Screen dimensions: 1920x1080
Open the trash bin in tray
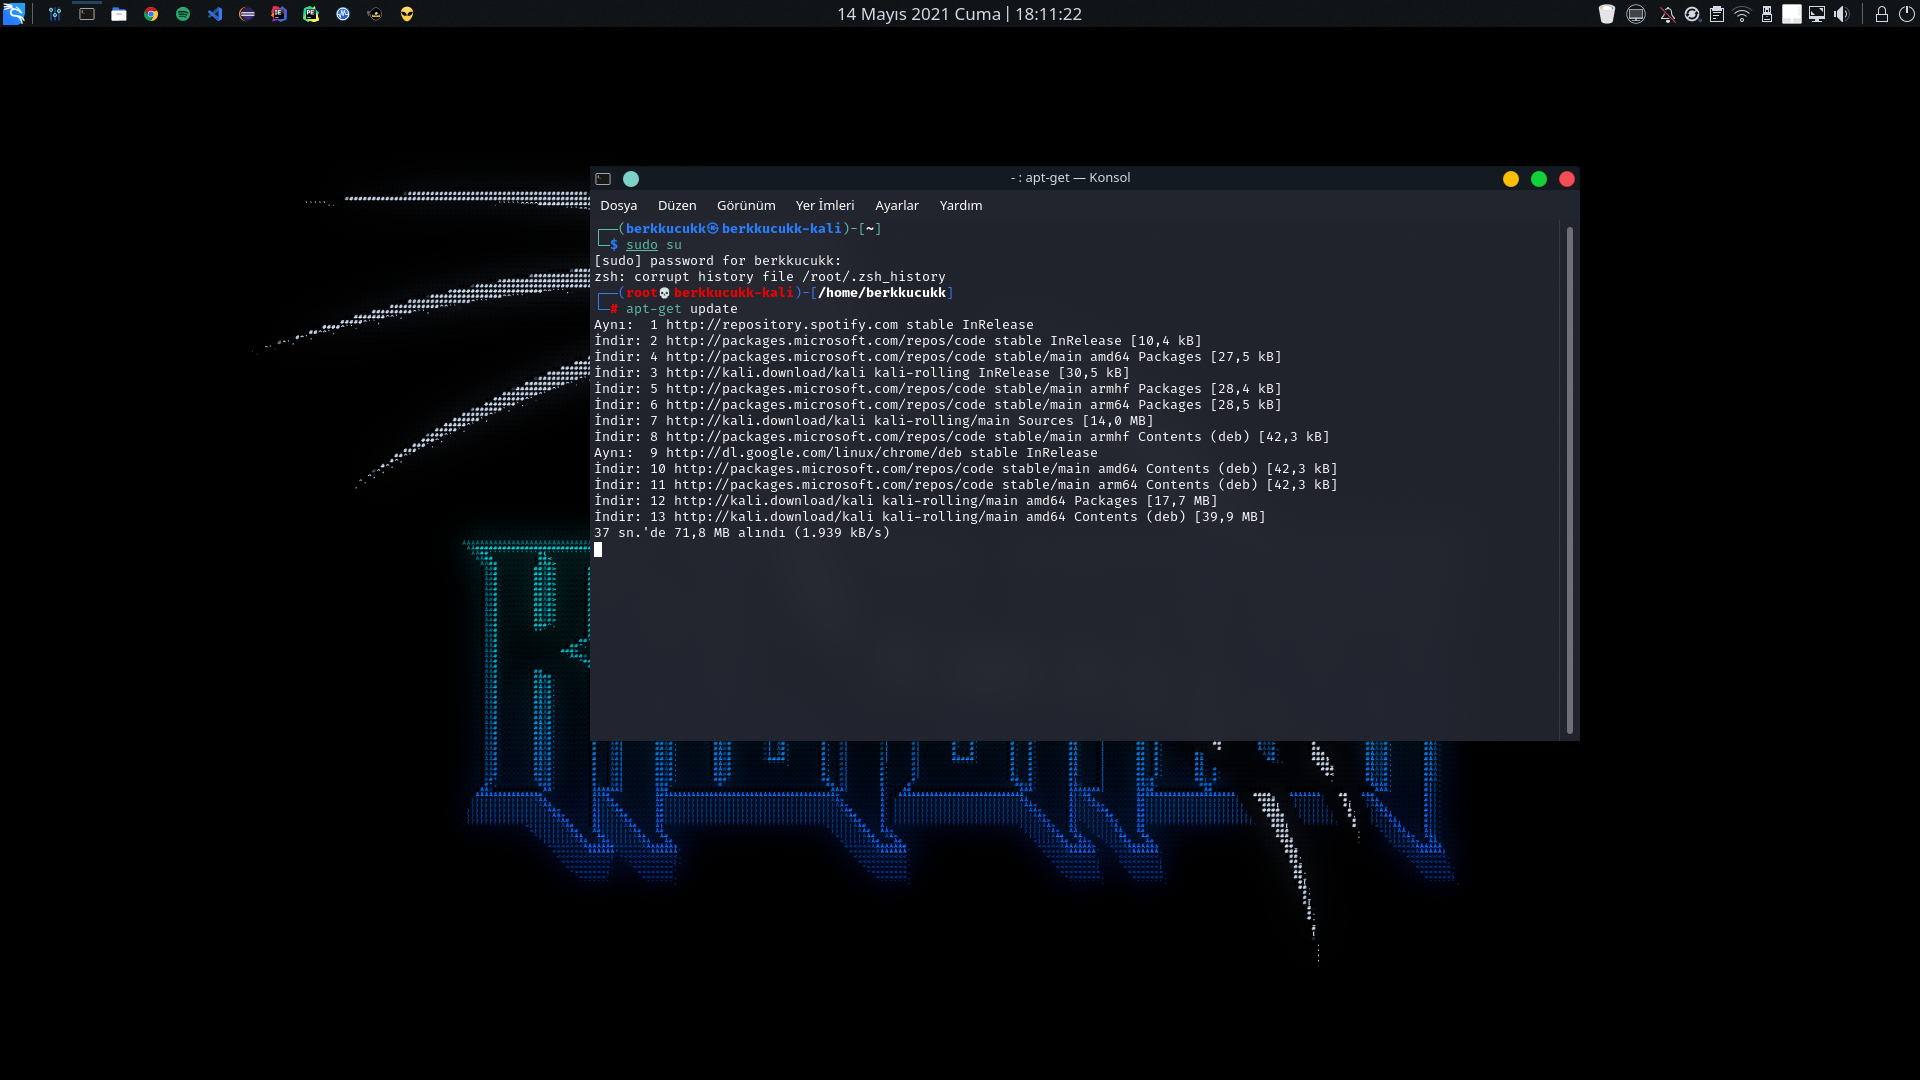tap(1607, 14)
